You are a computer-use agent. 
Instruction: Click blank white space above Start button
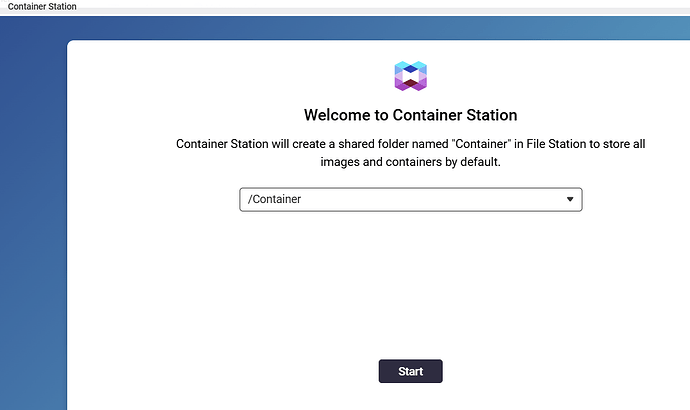point(410,300)
